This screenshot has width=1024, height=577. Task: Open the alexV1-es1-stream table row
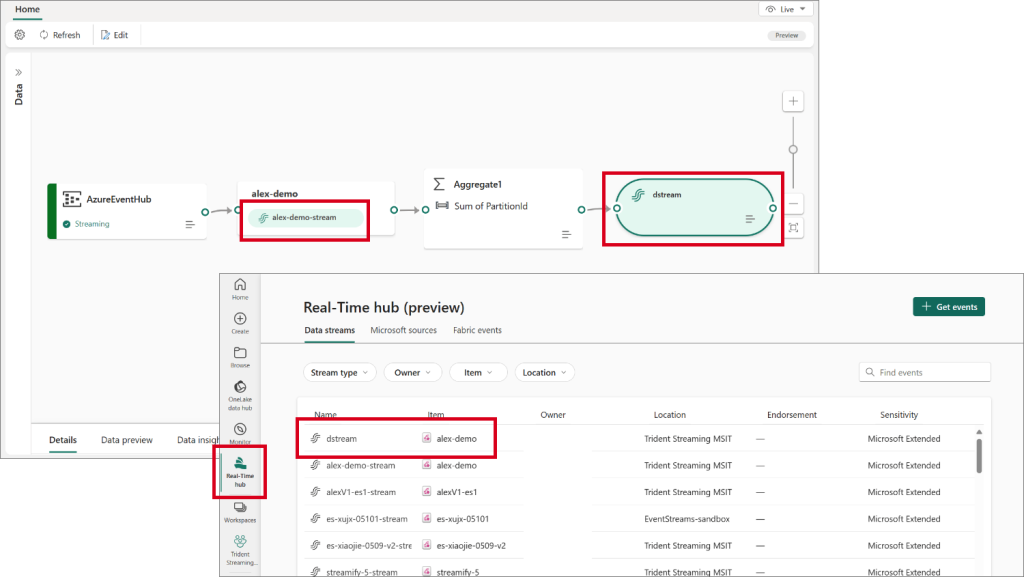pos(637,492)
